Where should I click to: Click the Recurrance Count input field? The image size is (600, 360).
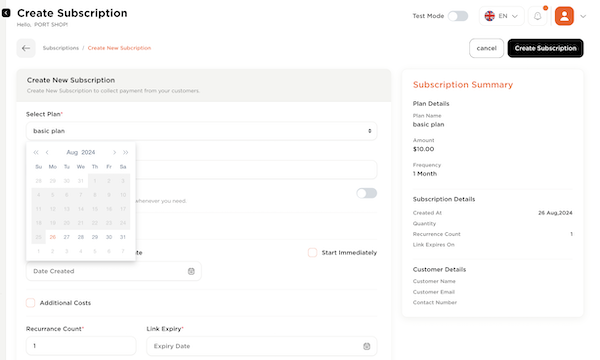tap(81, 346)
